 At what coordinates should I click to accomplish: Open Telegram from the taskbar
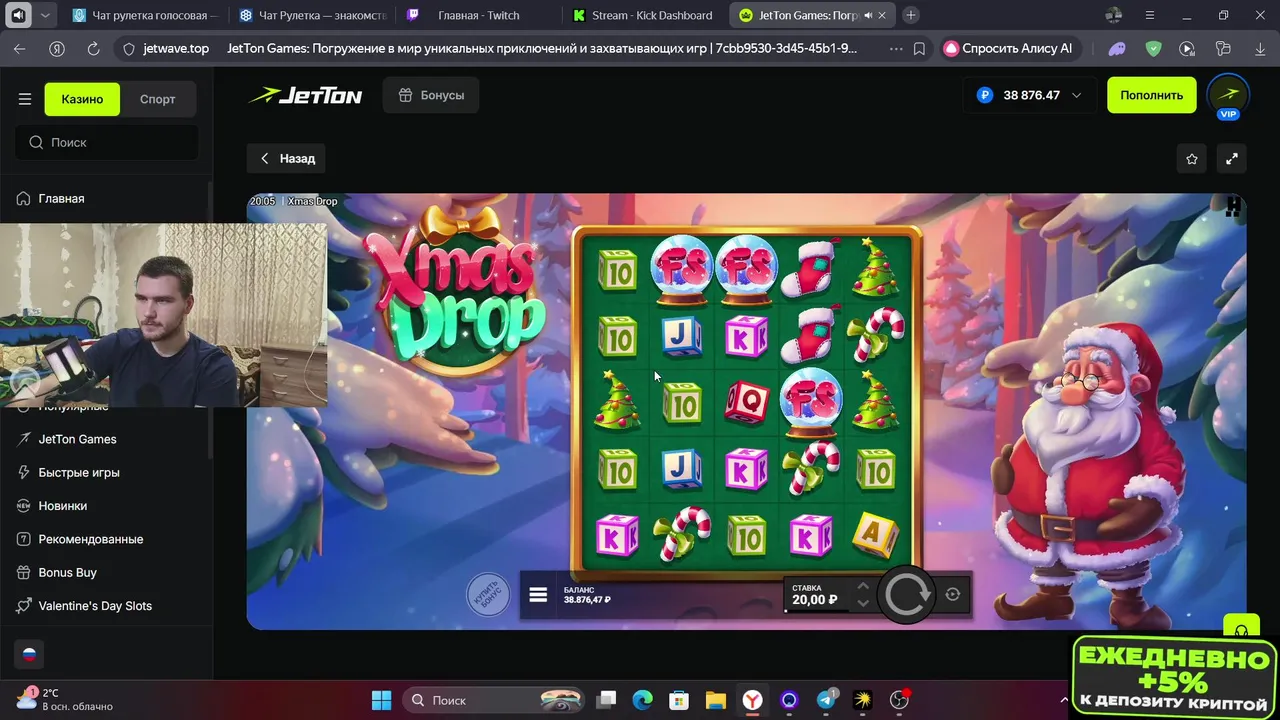point(827,700)
